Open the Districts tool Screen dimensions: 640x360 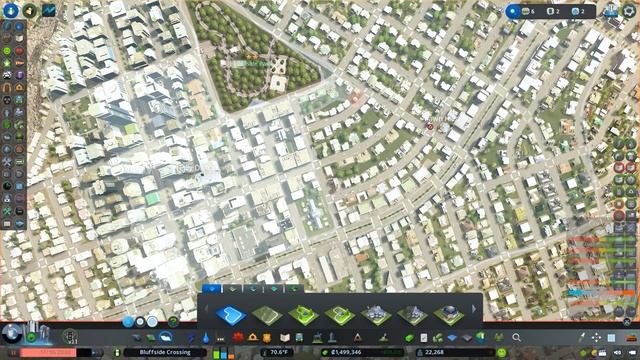coord(166,337)
